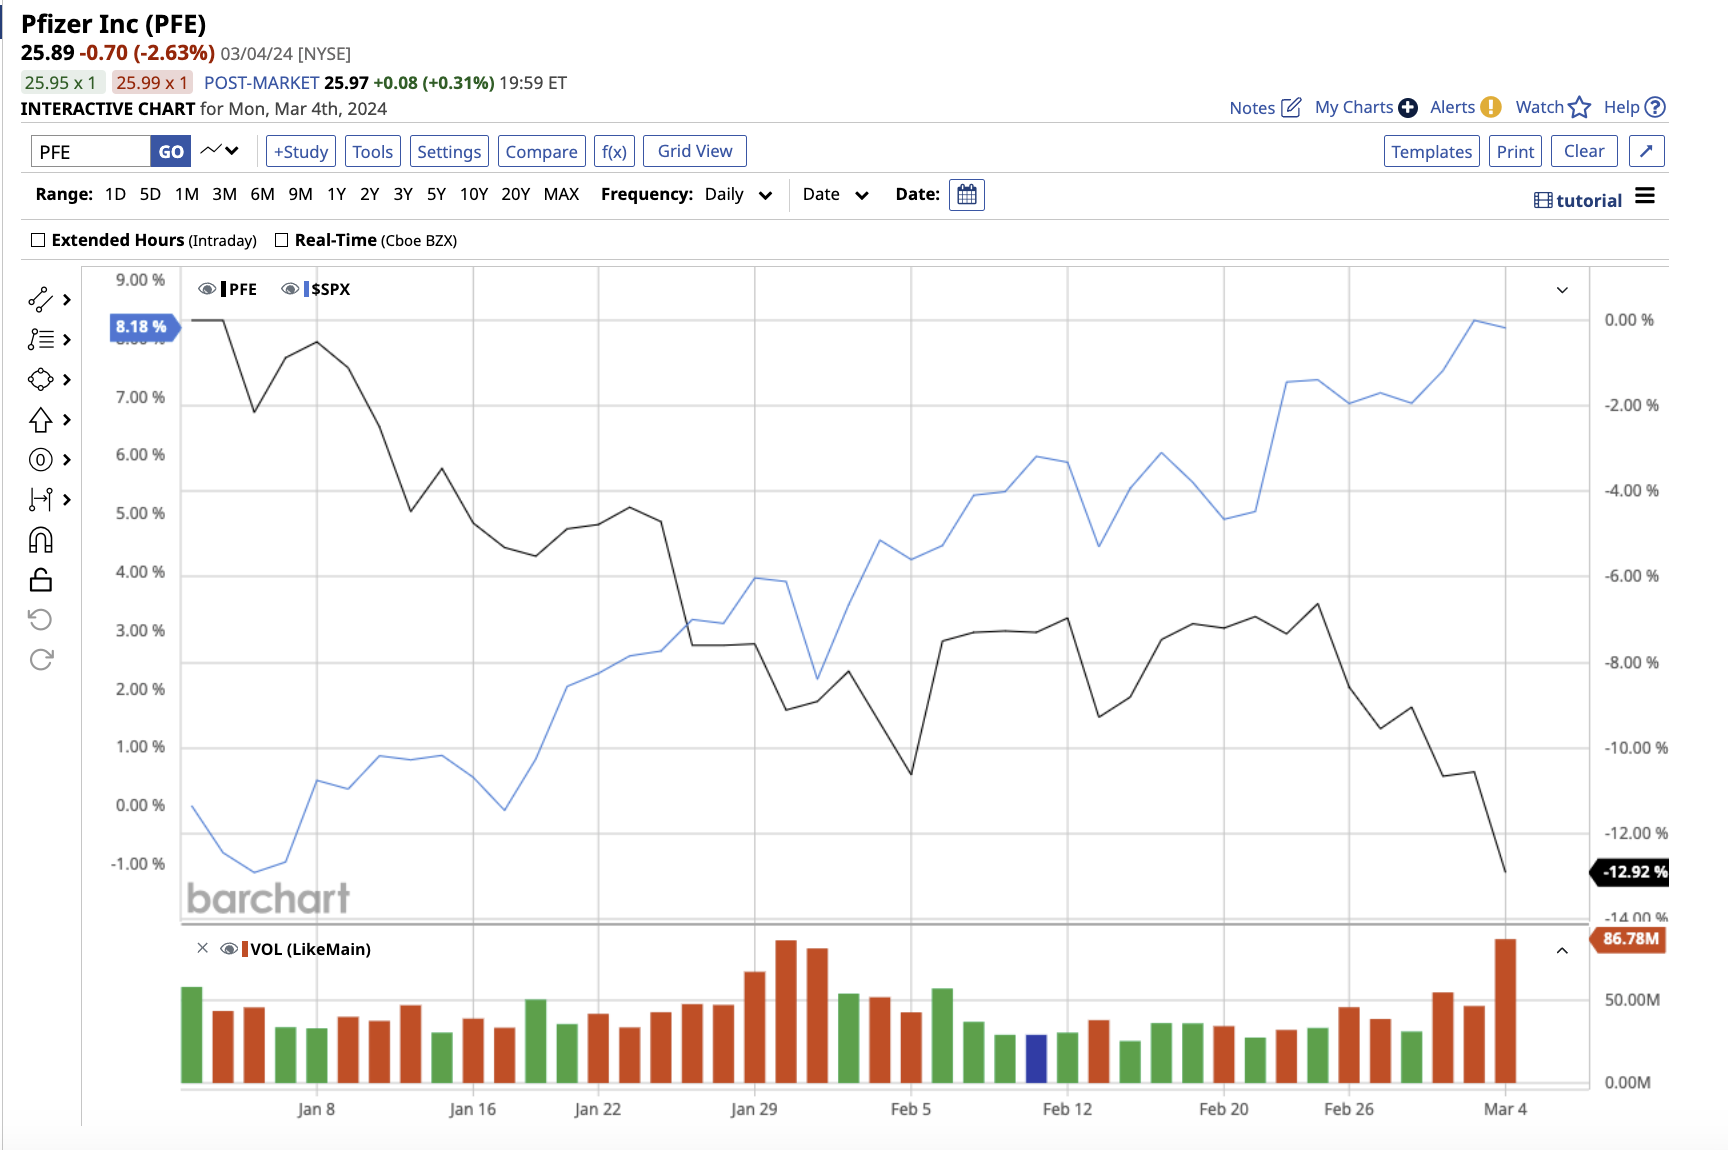Toggle the magnet snap tool

point(40,540)
